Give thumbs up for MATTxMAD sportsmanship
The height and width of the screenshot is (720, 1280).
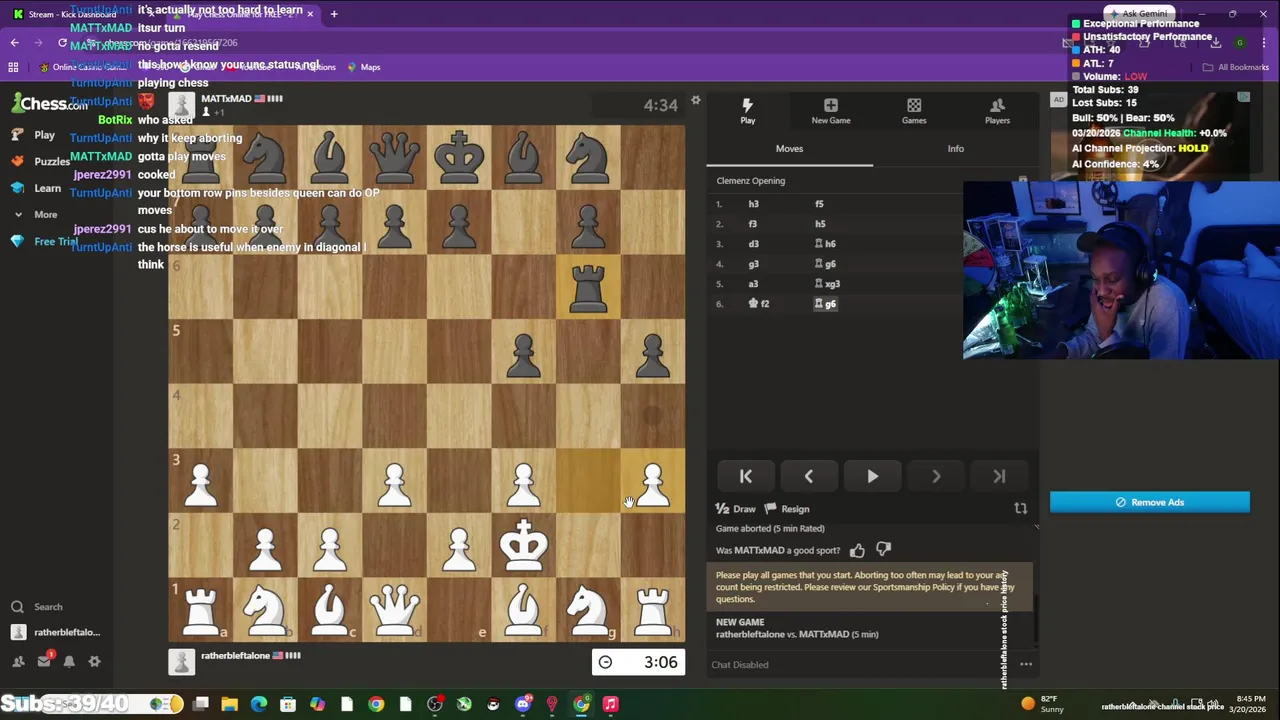pos(857,550)
